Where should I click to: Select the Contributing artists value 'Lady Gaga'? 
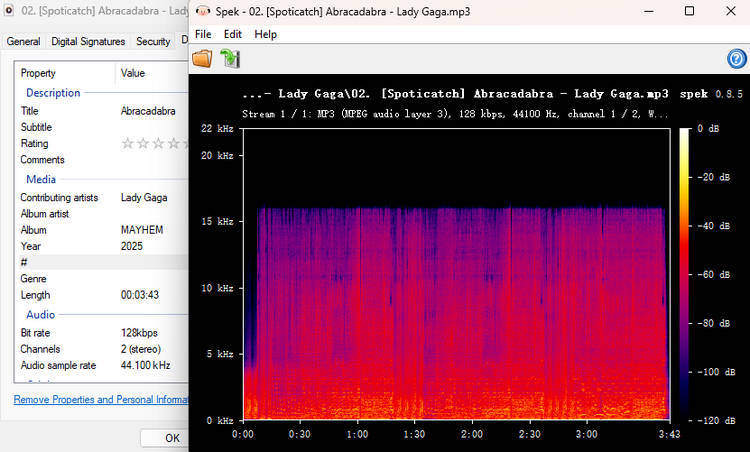pos(144,198)
